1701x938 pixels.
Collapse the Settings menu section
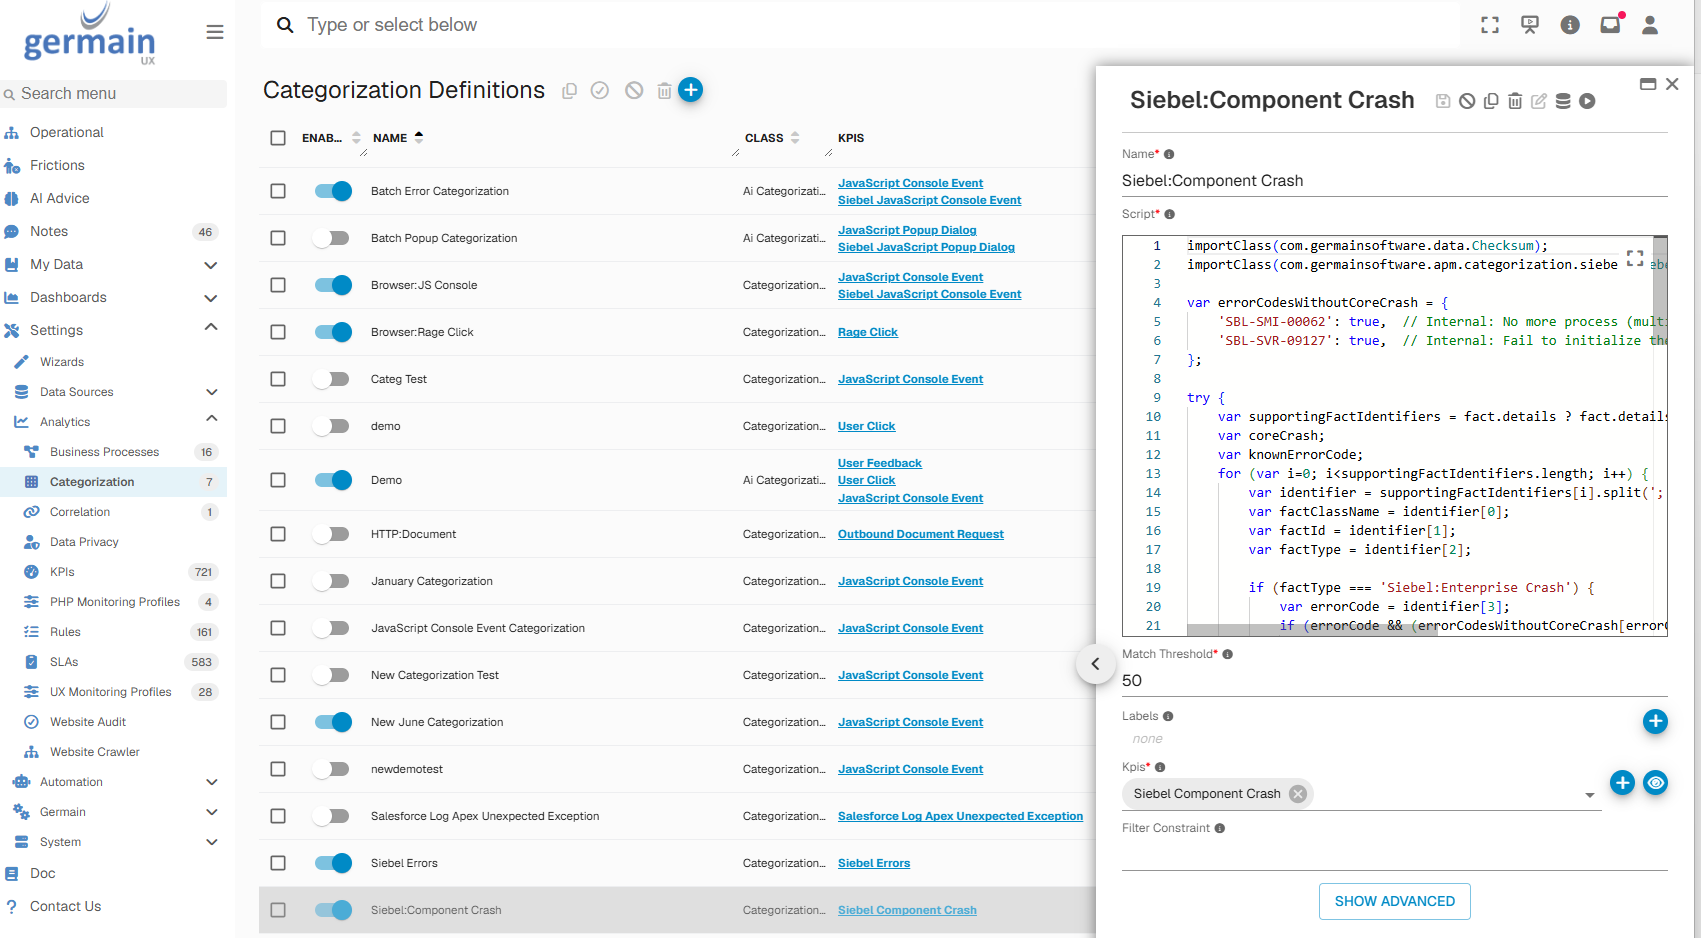(x=211, y=328)
